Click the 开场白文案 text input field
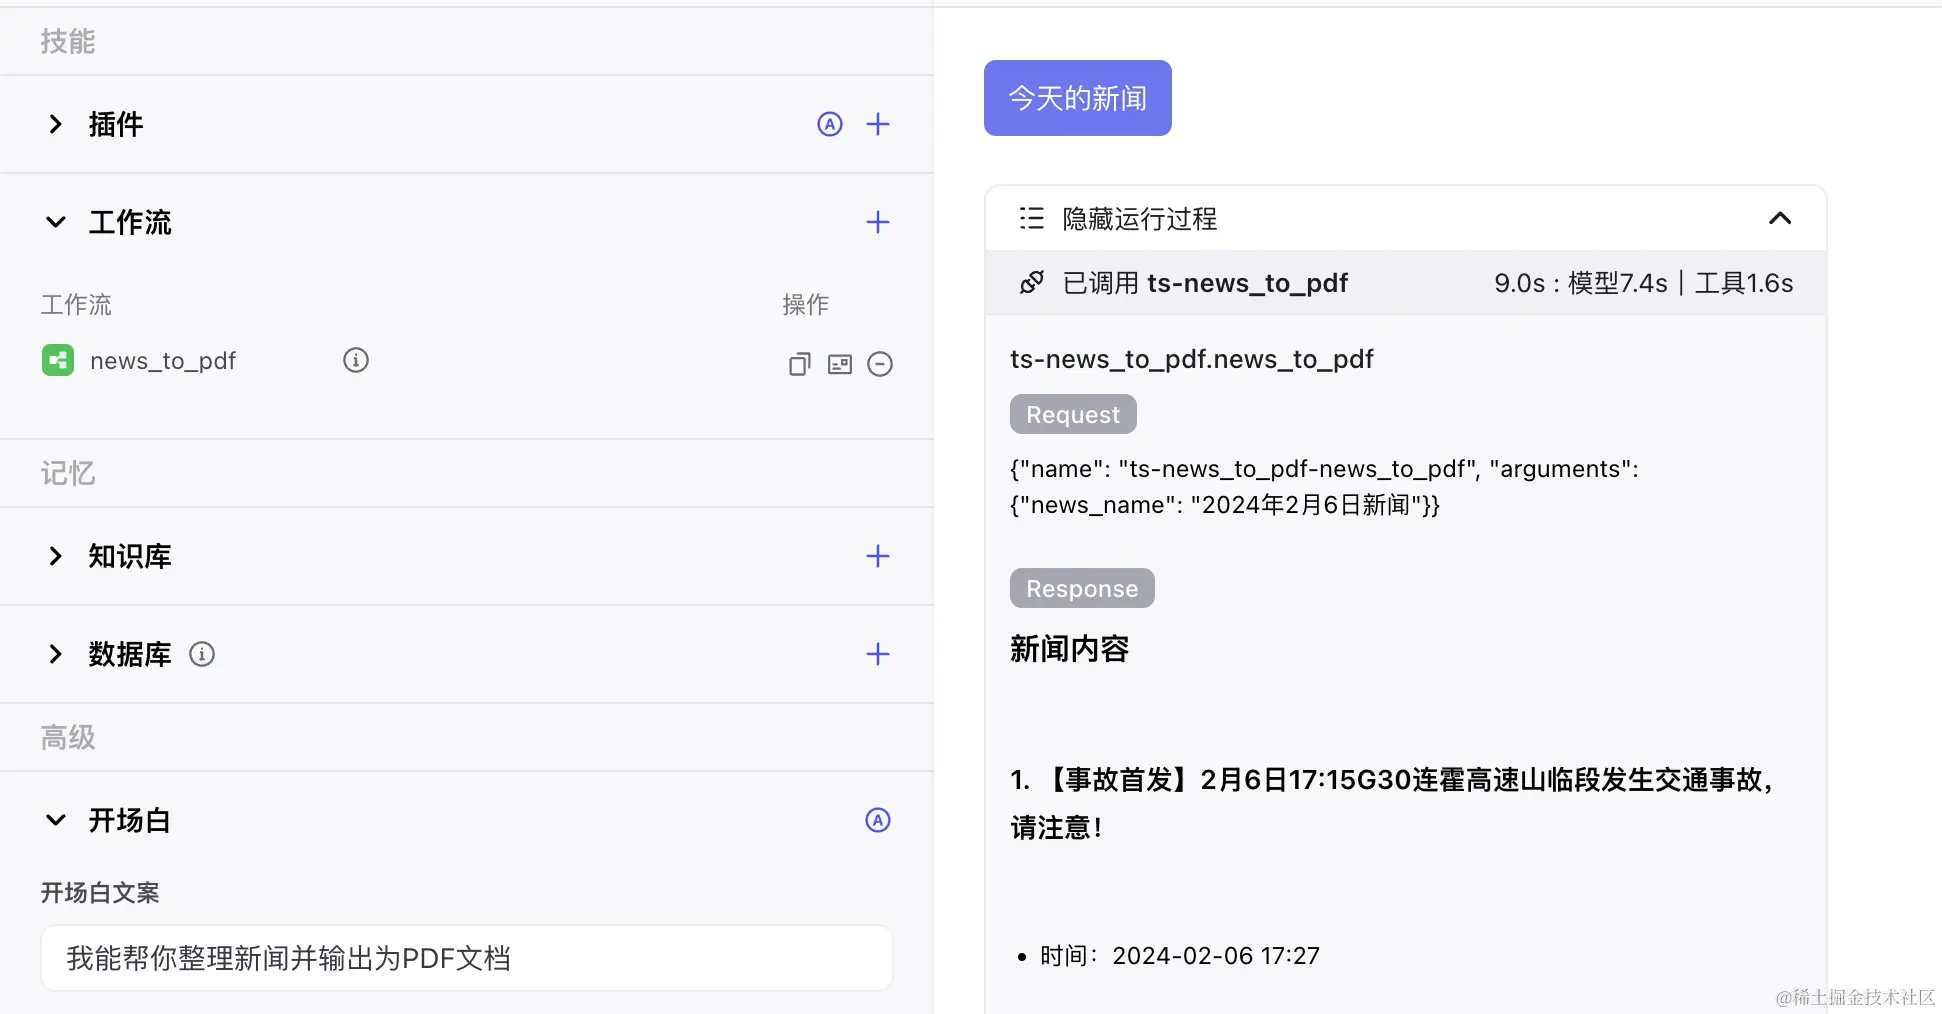Screen dimensions: 1942x1014 tap(466, 958)
